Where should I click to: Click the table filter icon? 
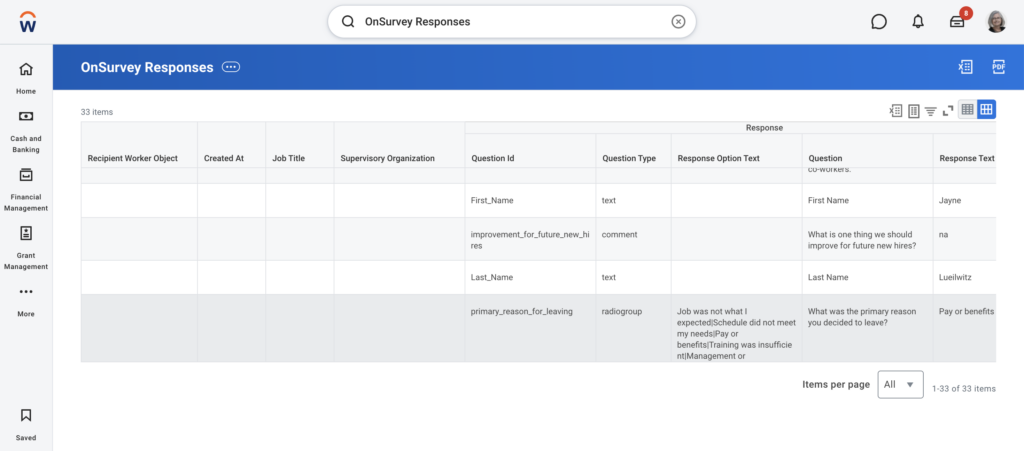930,110
